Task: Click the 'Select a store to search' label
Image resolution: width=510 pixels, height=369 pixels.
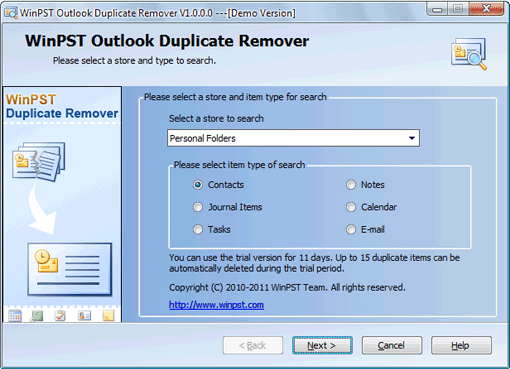Action: pyautogui.click(x=216, y=118)
